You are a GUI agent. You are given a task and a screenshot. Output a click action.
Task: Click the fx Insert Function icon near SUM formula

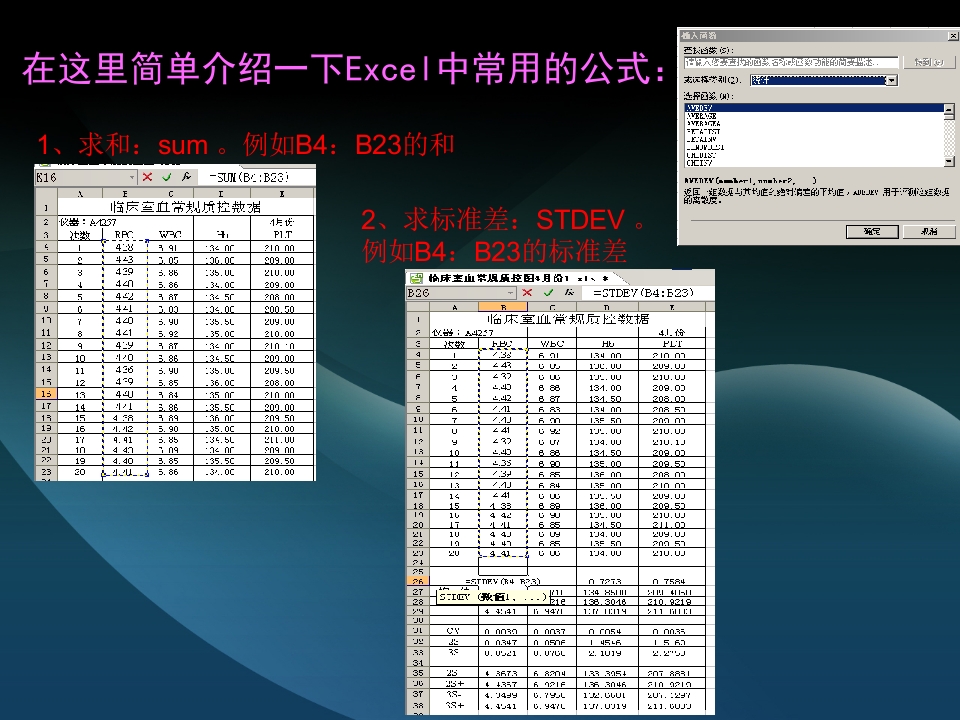coord(187,177)
